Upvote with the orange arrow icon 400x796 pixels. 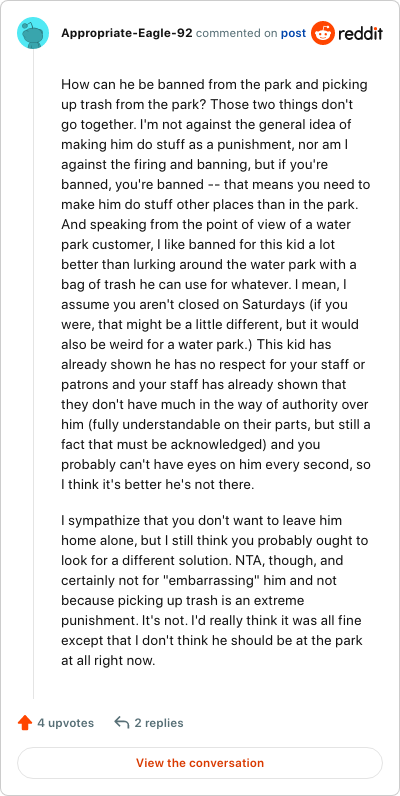[25, 723]
